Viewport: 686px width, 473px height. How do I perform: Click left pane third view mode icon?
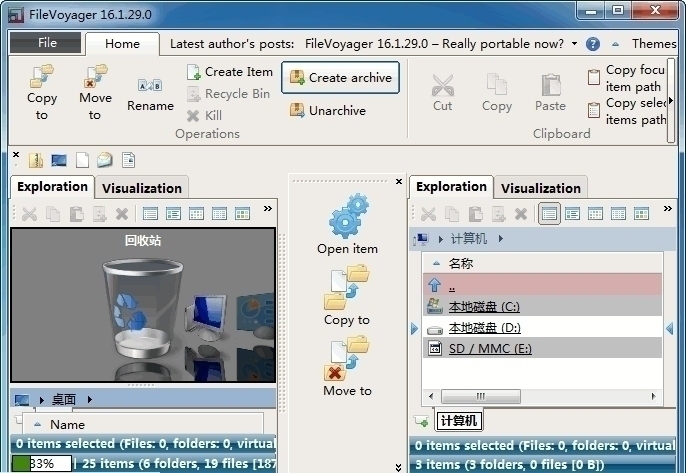(196, 214)
